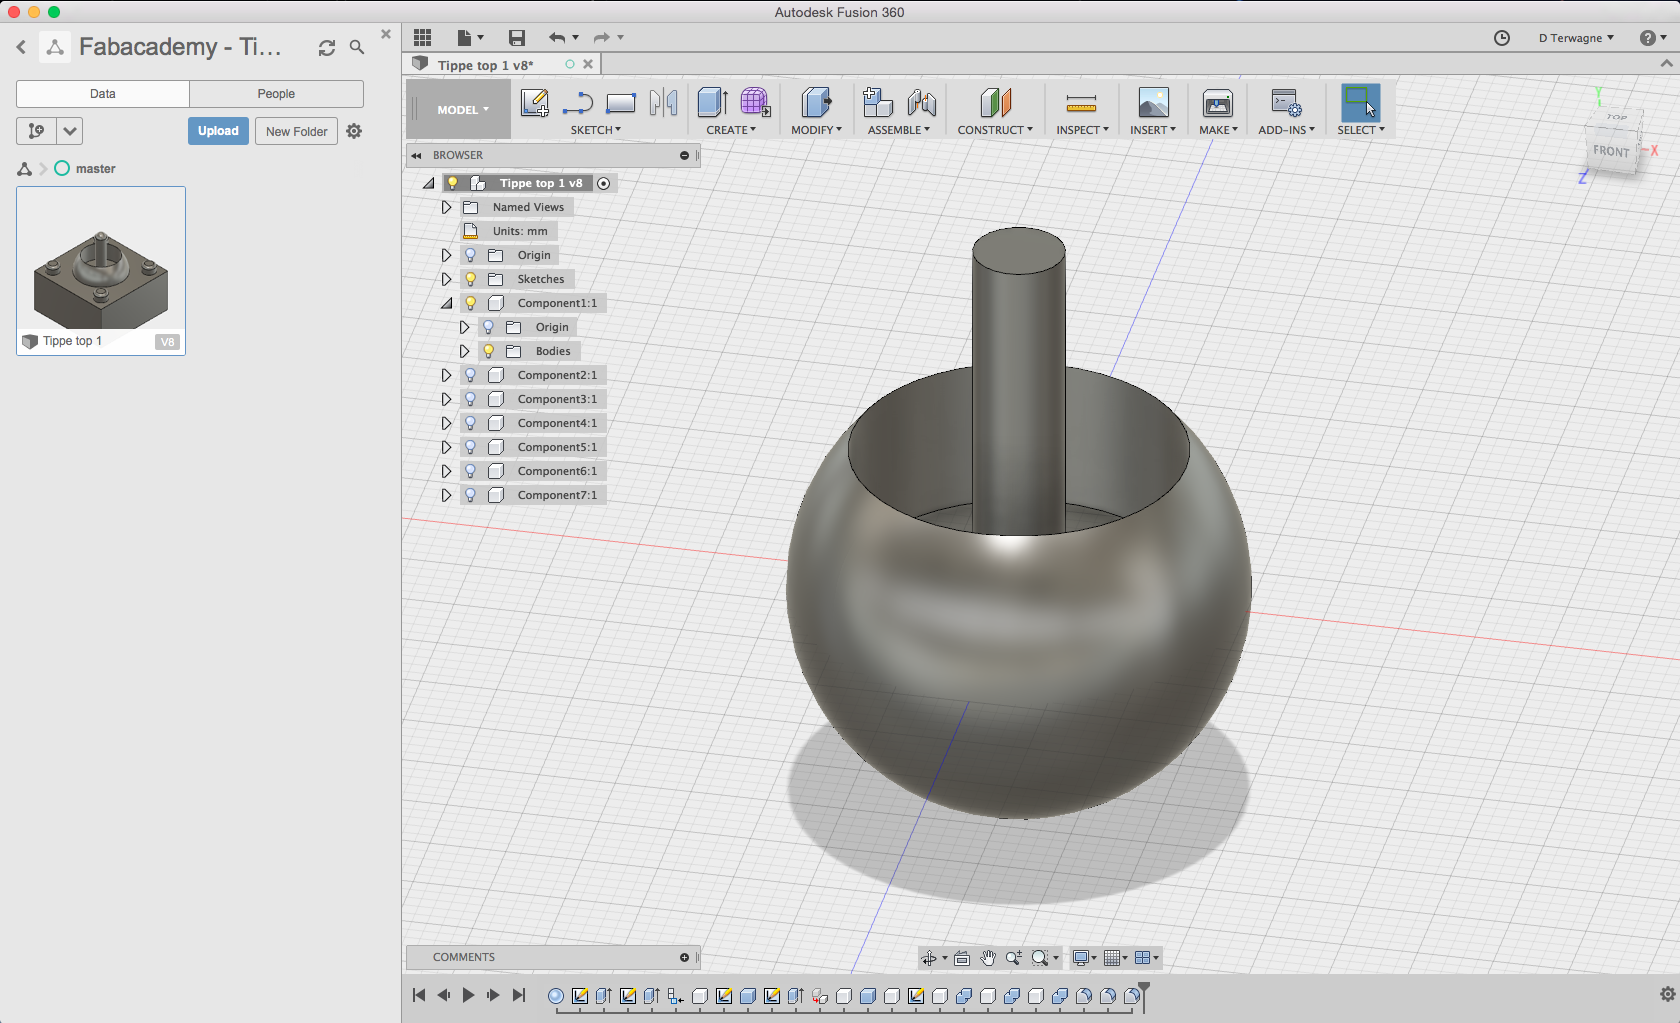Open the Scripts and Add-Ins tool
Viewport: 1680px width, 1023px height.
pos(1286,103)
